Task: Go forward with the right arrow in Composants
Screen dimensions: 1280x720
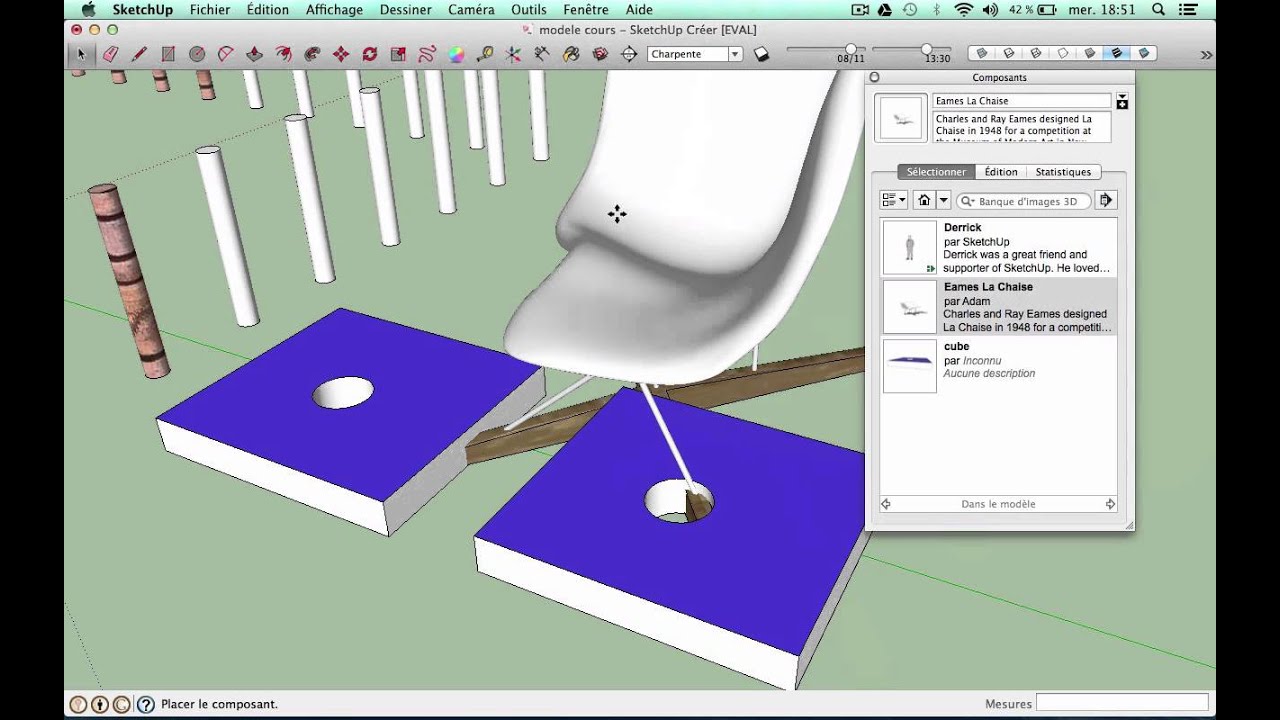Action: click(1110, 504)
